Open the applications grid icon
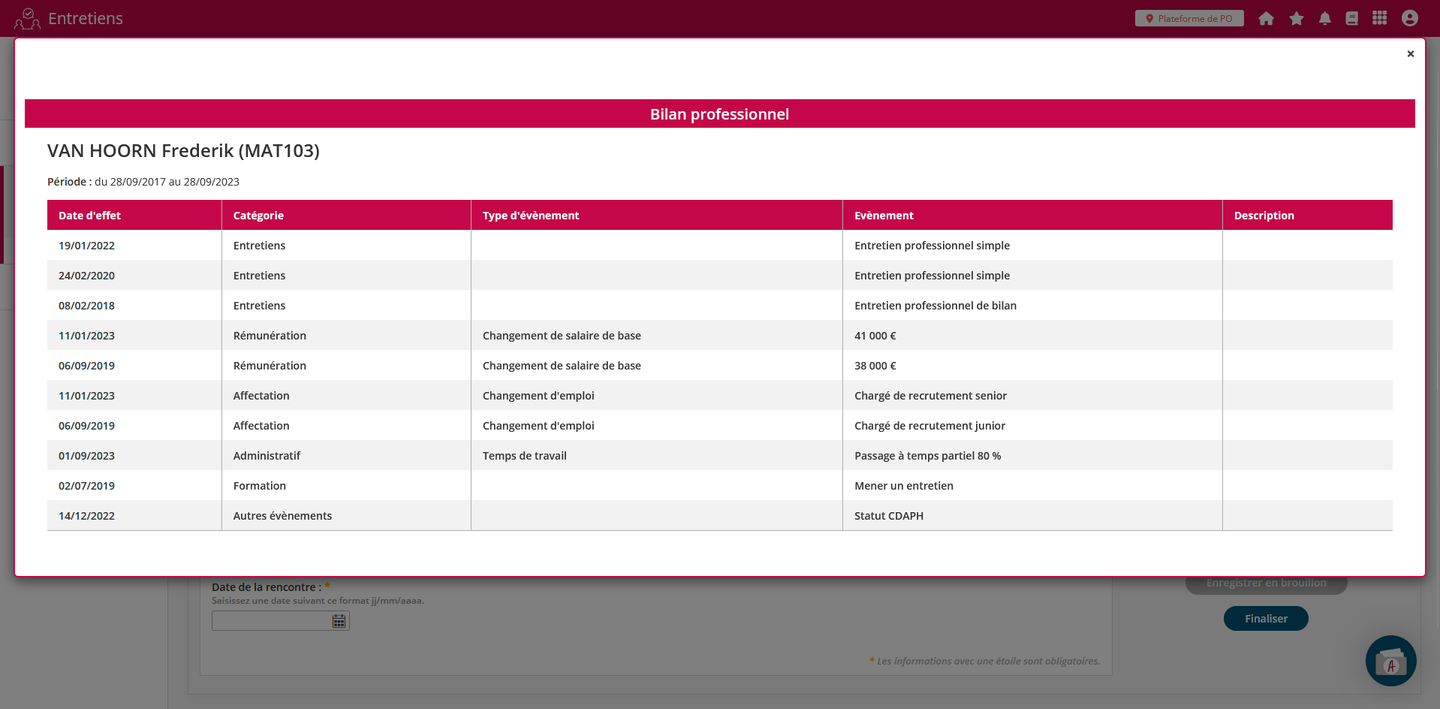Image resolution: width=1440 pixels, height=709 pixels. pyautogui.click(x=1380, y=18)
